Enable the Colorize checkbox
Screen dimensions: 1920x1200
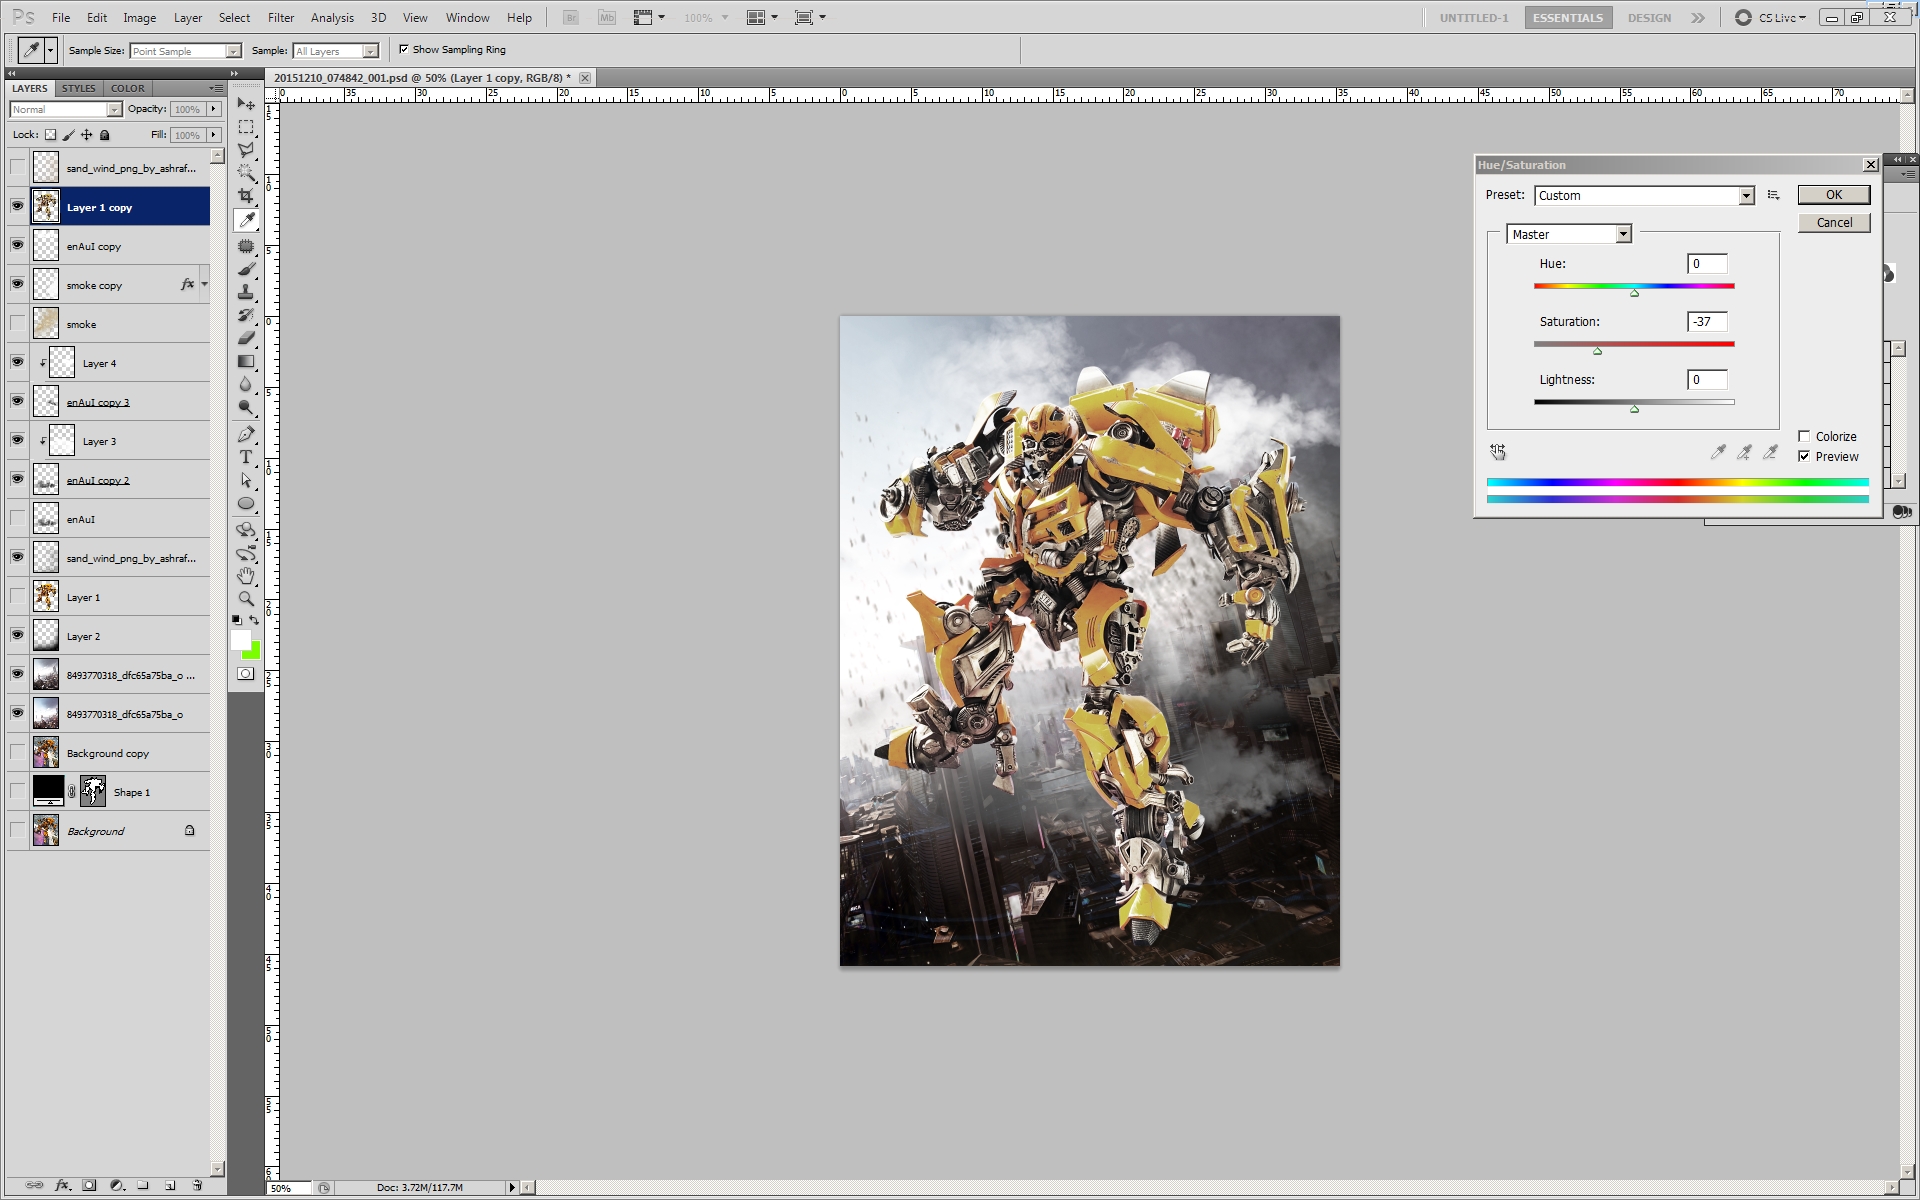coord(1804,436)
